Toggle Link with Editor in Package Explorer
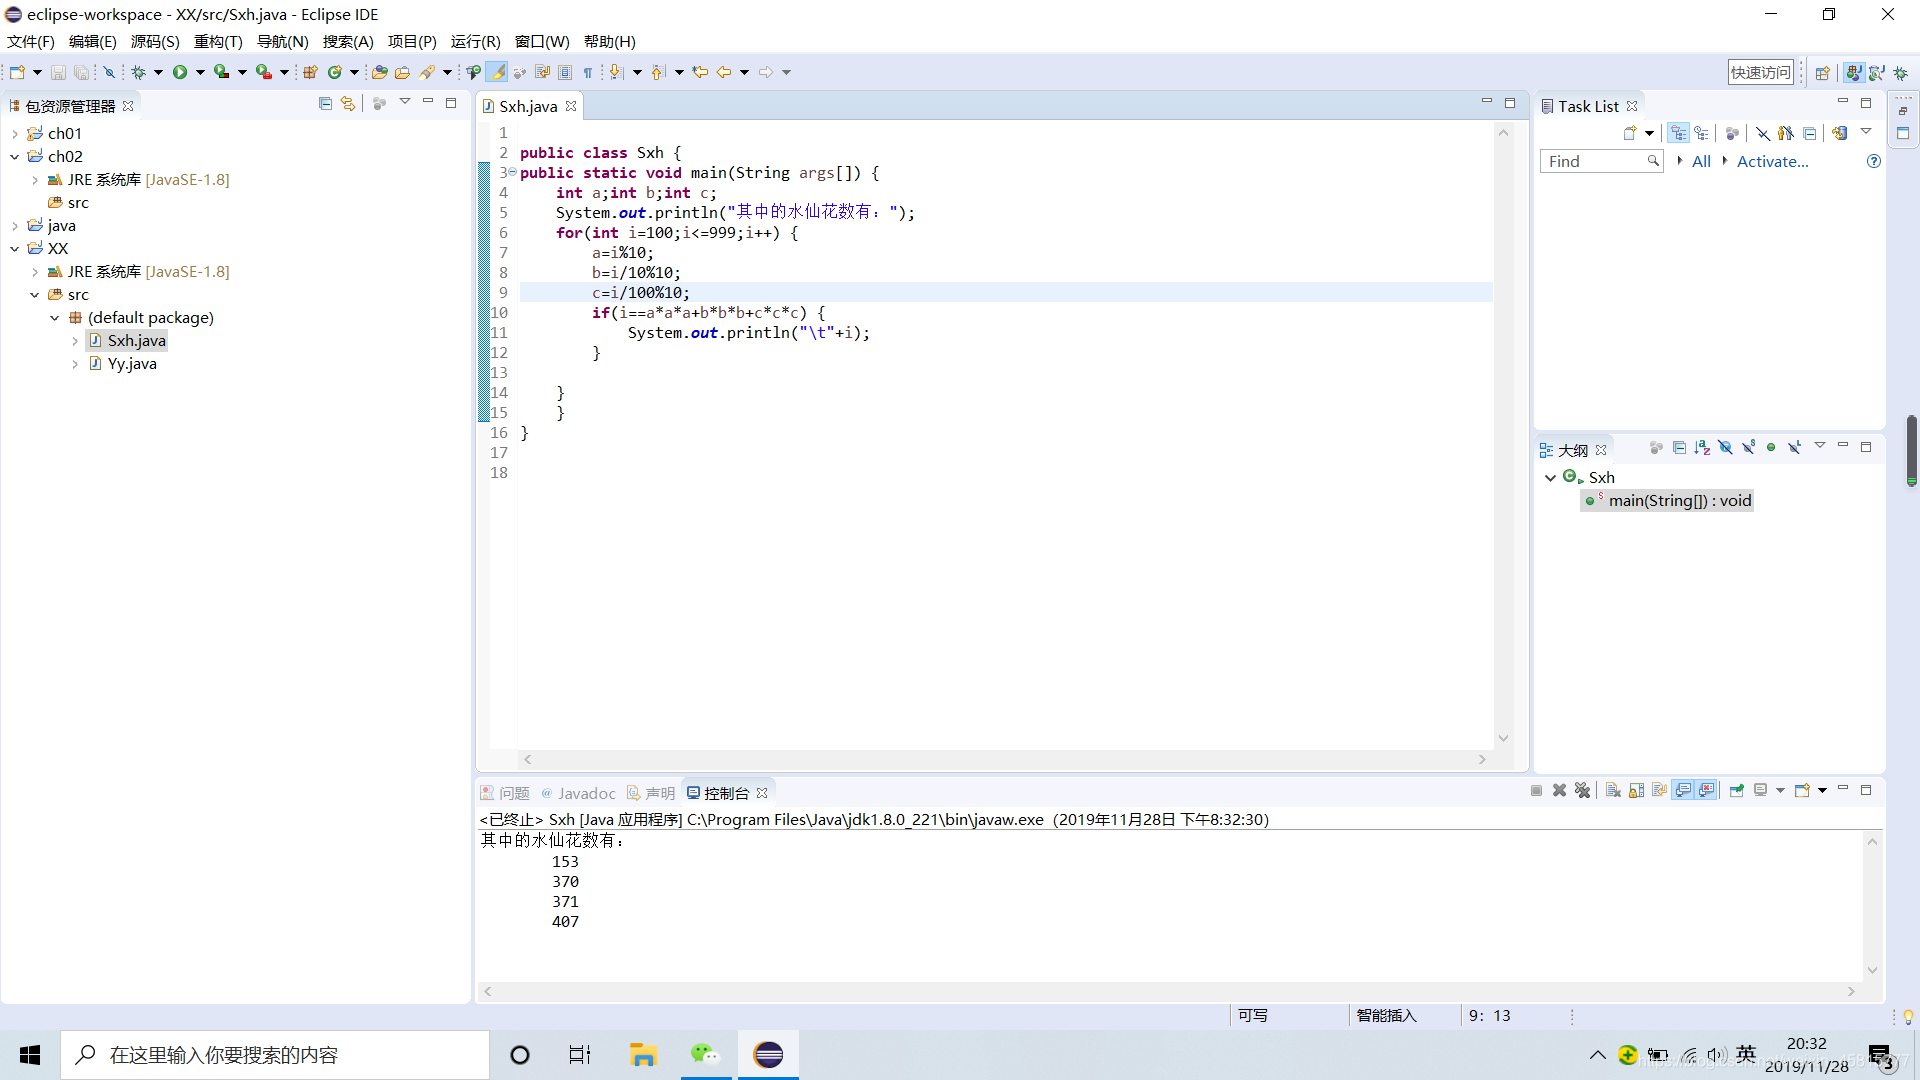The image size is (1920, 1080). pos(348,103)
